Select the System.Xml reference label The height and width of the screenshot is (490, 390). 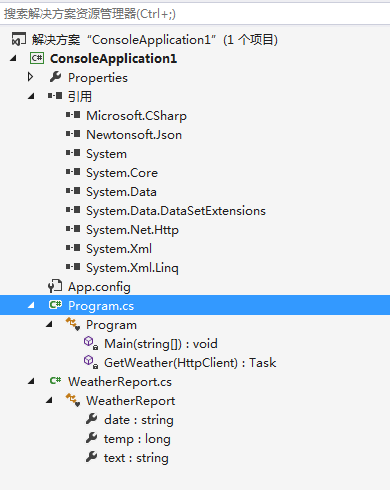point(119,249)
